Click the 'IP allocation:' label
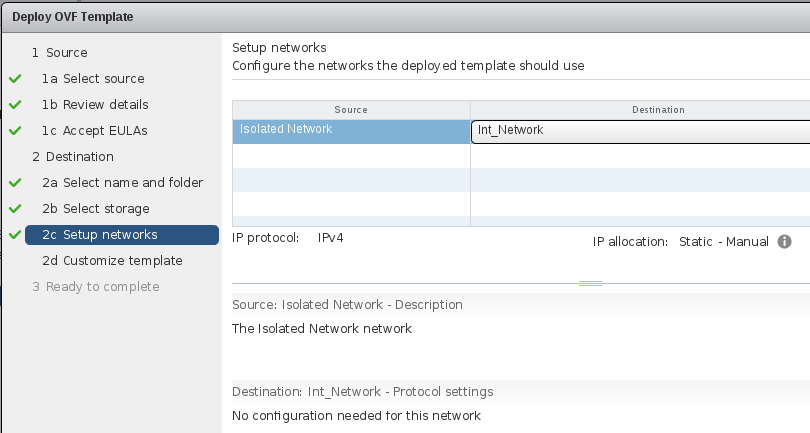810x433 pixels. click(x=630, y=241)
